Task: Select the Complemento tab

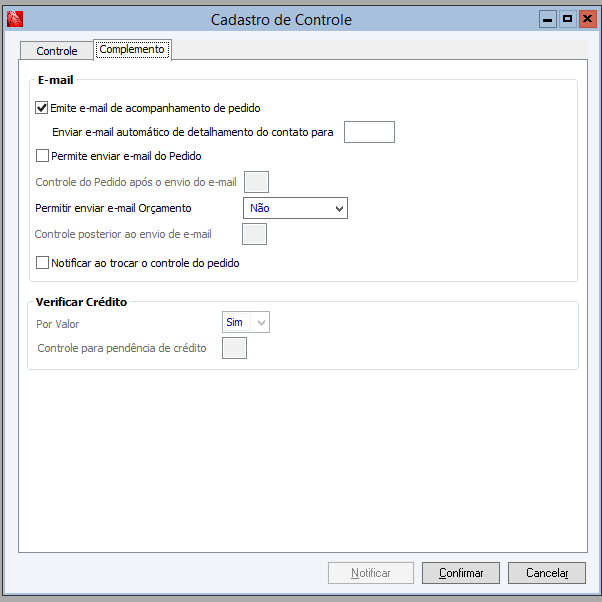Action: tap(132, 49)
